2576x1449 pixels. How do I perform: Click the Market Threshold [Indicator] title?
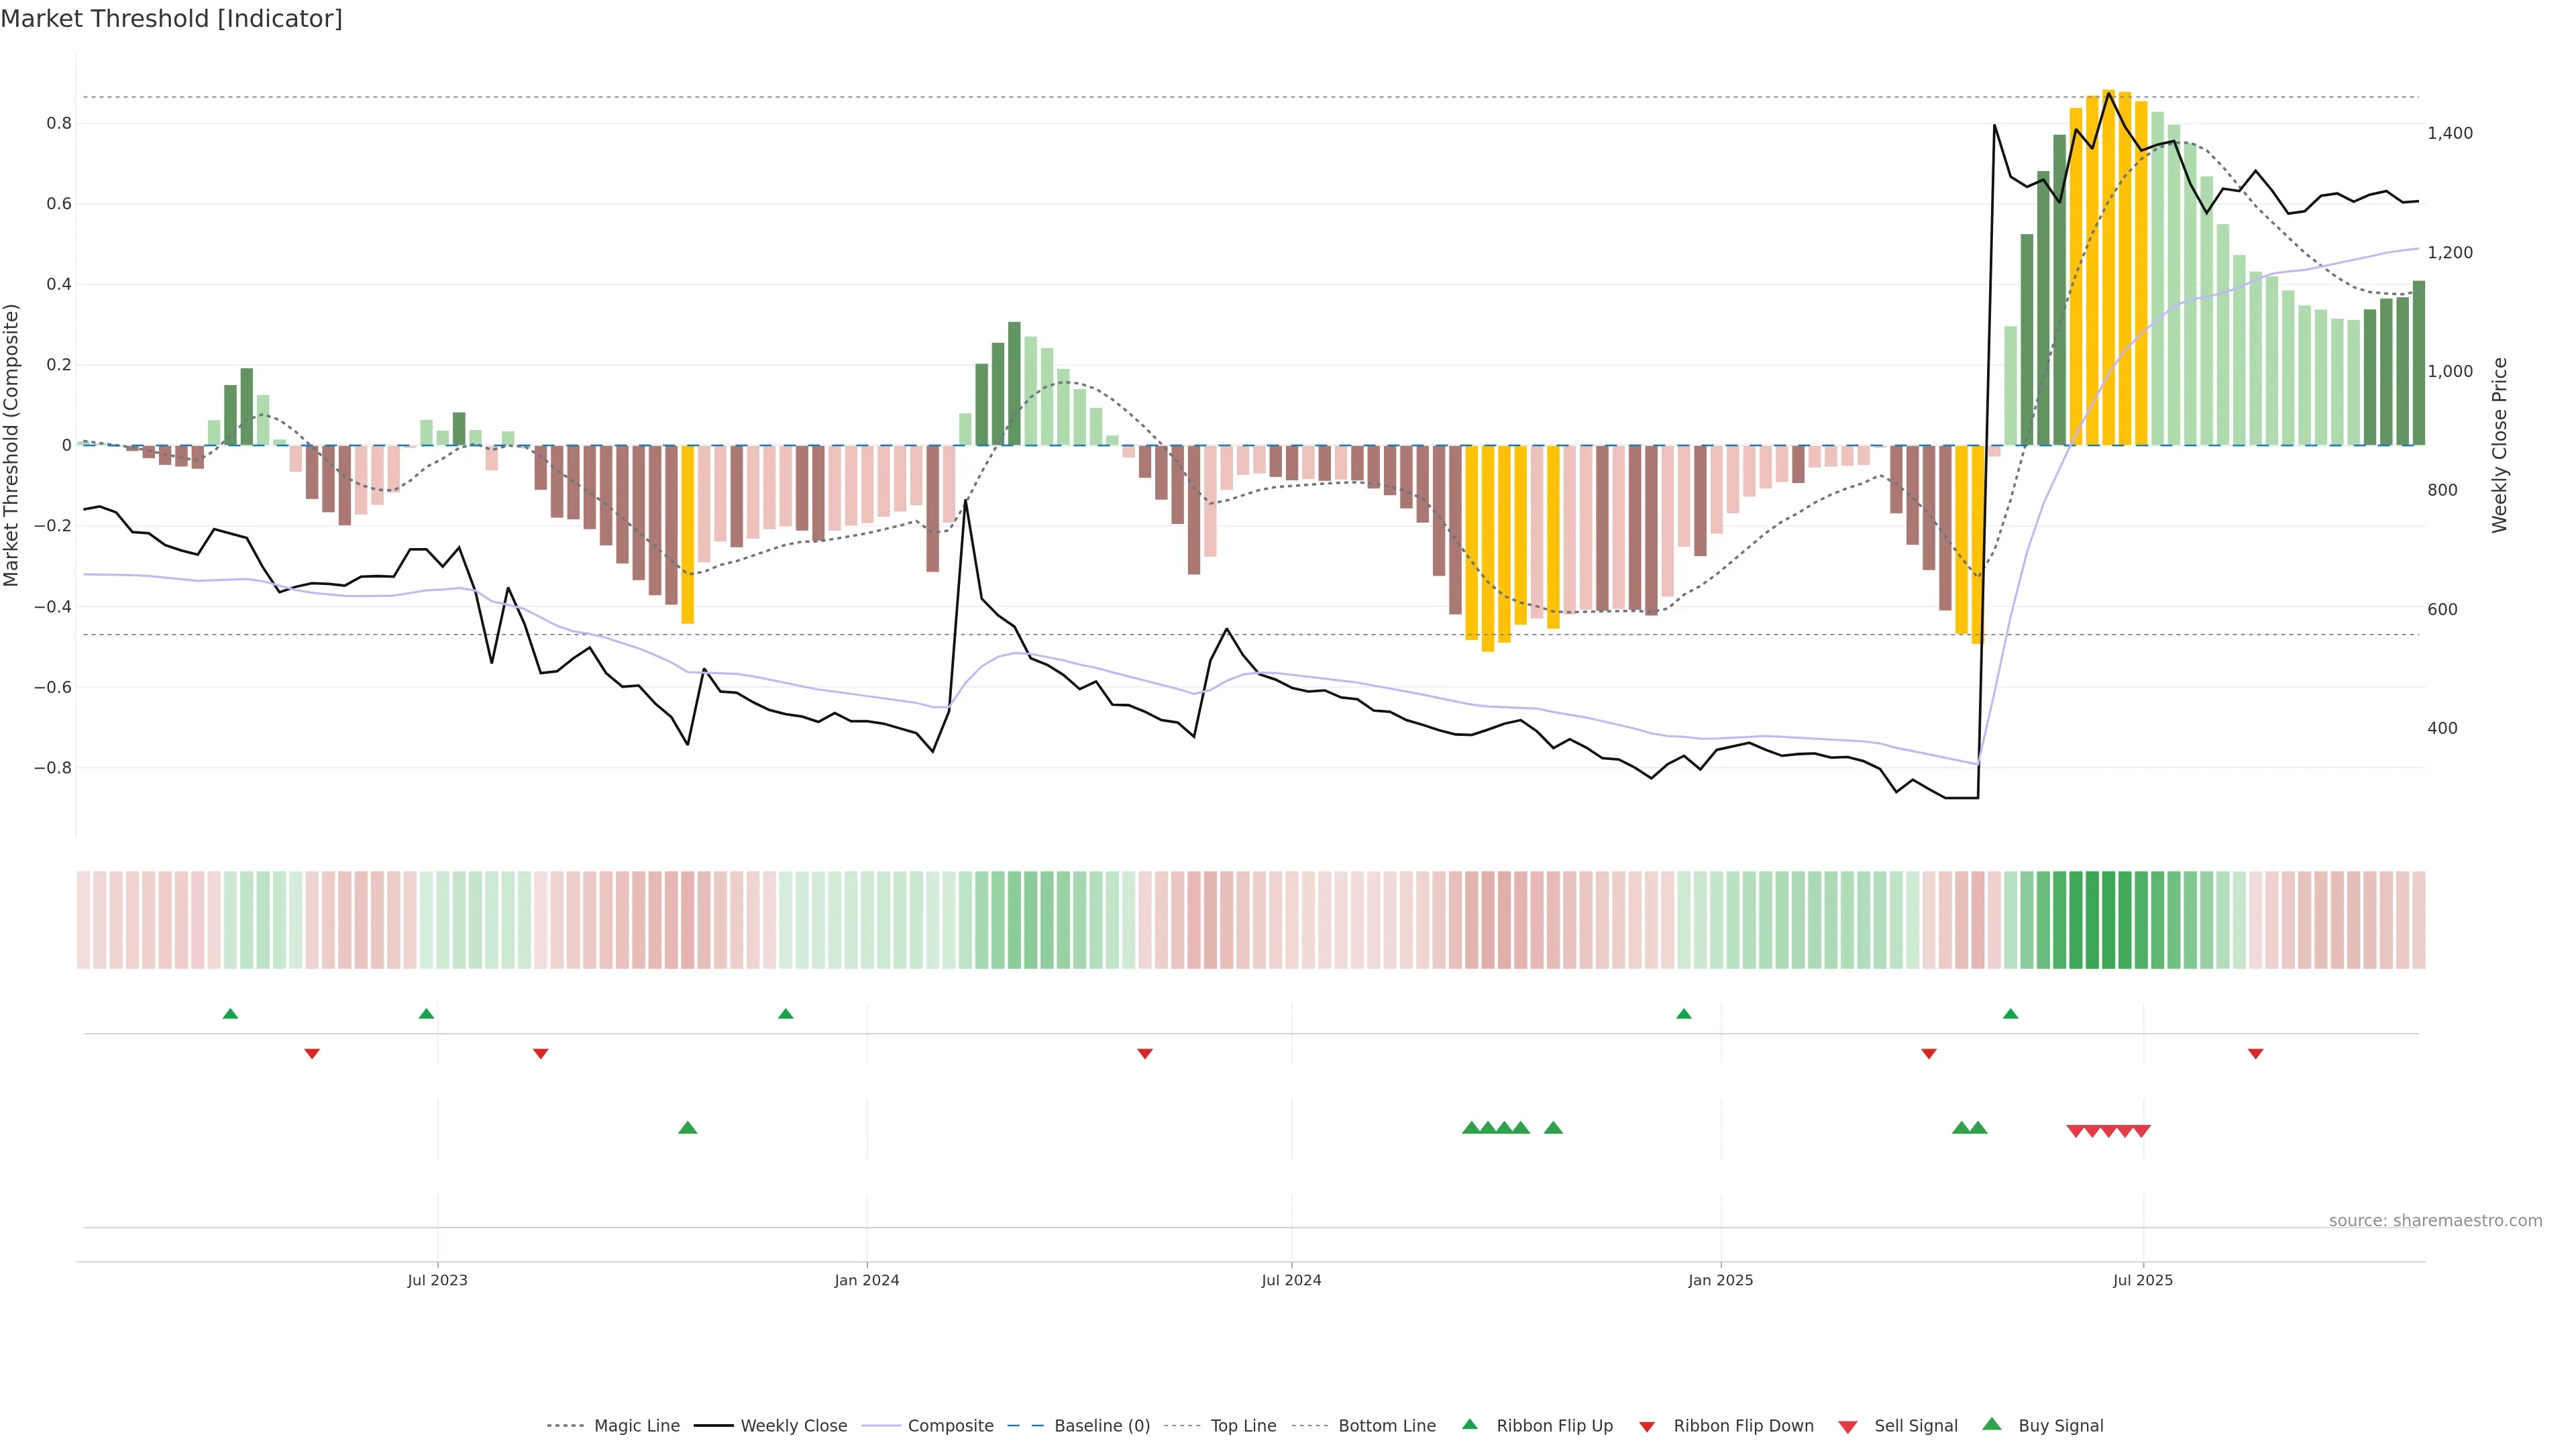pyautogui.click(x=171, y=19)
